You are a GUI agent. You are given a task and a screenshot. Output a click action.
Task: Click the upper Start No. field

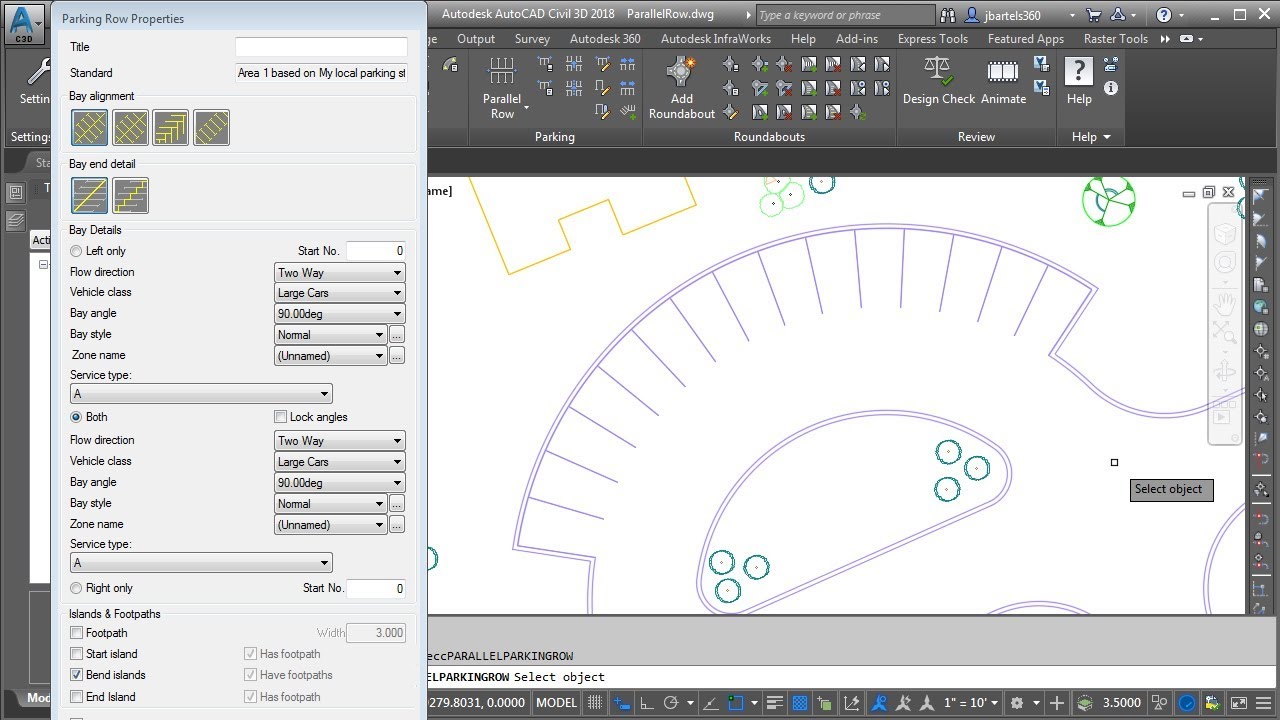coord(376,251)
